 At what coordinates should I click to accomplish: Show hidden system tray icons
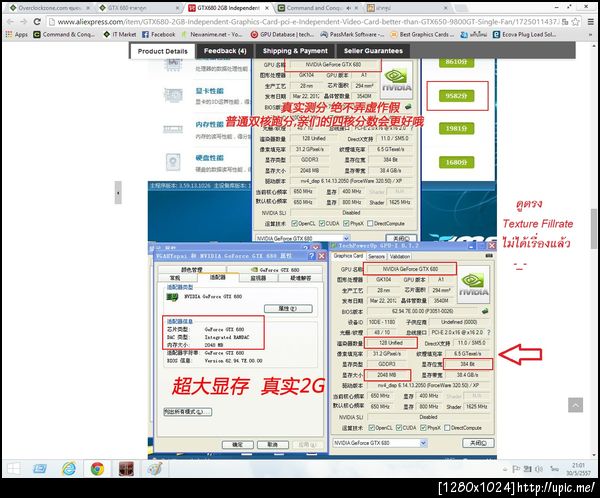click(x=505, y=469)
